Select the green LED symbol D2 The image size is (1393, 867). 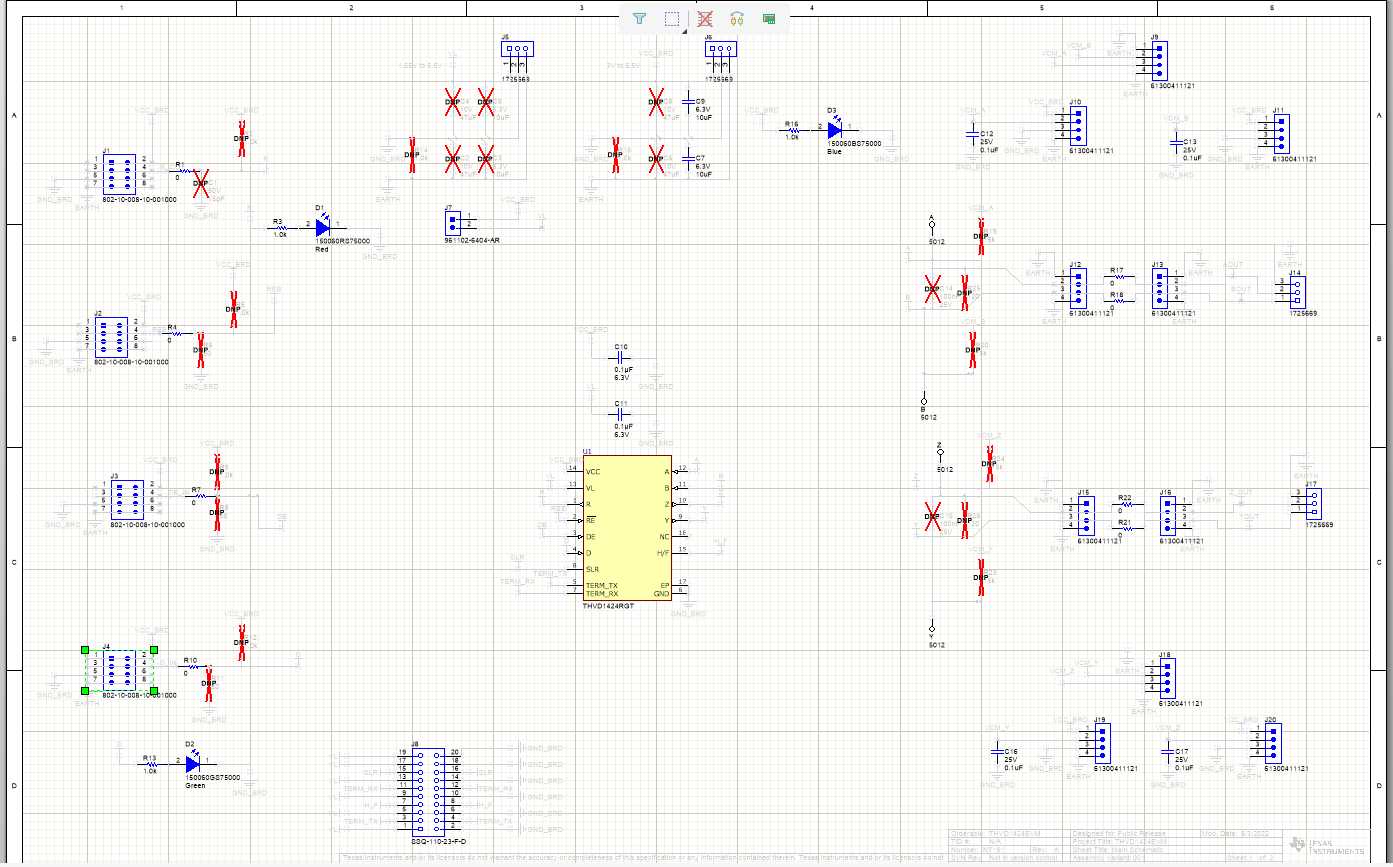click(193, 763)
